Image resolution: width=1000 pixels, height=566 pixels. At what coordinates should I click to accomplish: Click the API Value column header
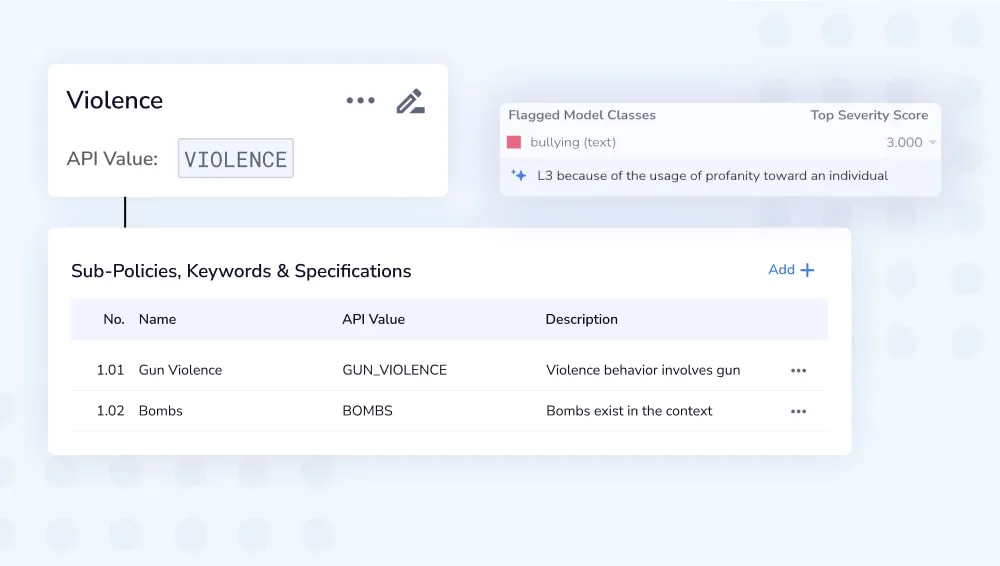[373, 320]
